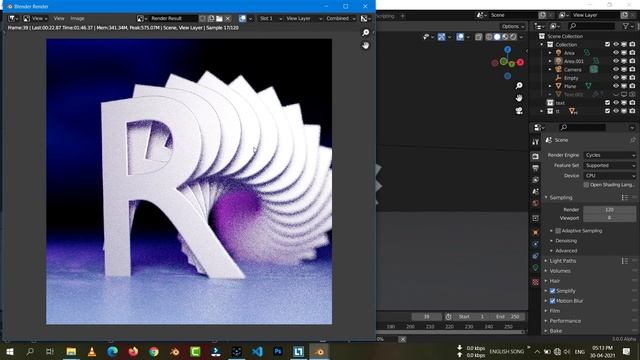Hide Camera with eye icon

pos(616,70)
